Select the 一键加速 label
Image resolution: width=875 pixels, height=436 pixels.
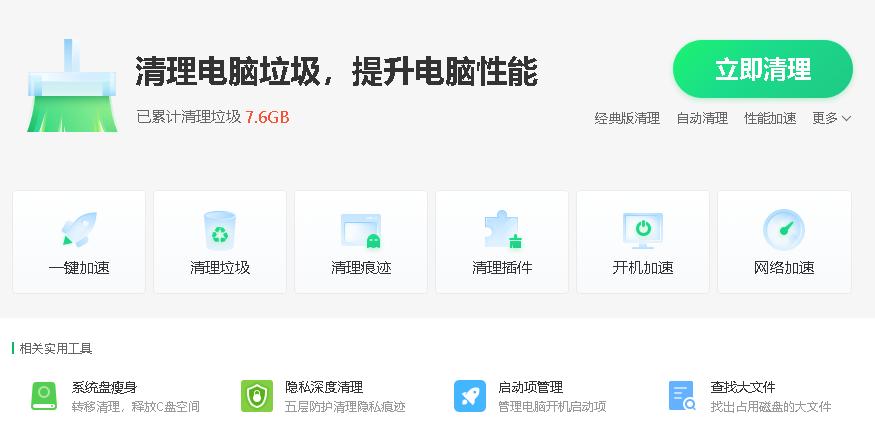pos(79,268)
